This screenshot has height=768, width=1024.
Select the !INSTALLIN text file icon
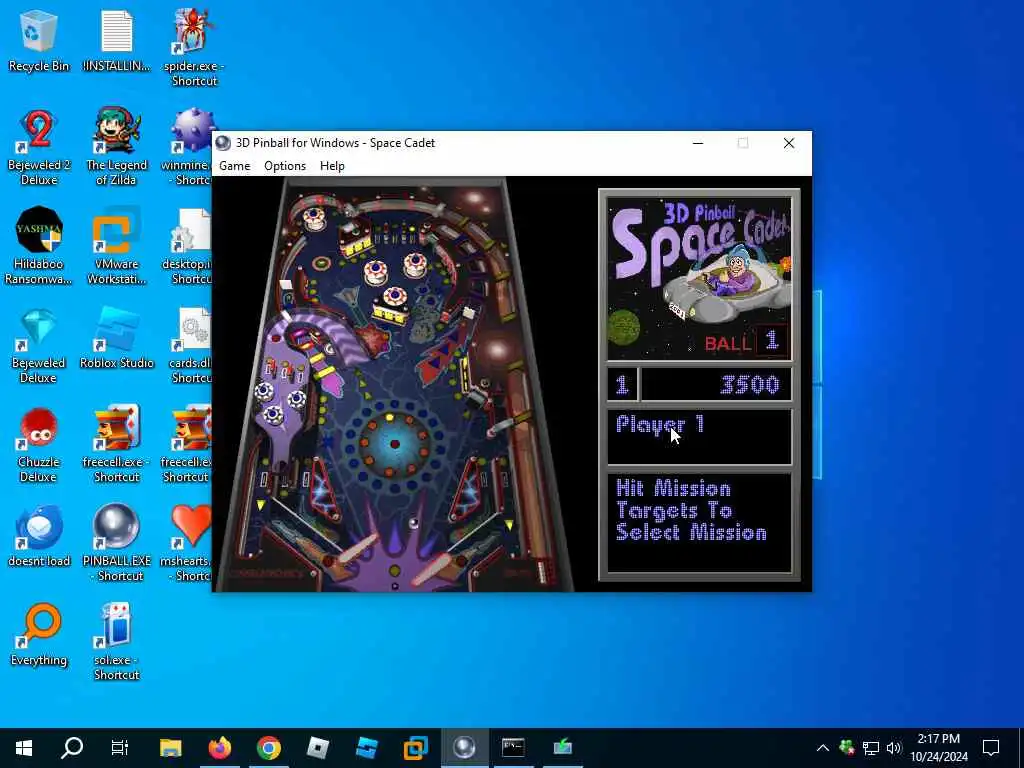click(116, 42)
